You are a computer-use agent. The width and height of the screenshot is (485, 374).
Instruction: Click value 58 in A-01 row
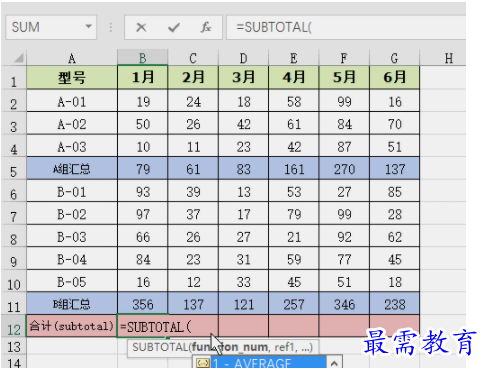coord(294,101)
